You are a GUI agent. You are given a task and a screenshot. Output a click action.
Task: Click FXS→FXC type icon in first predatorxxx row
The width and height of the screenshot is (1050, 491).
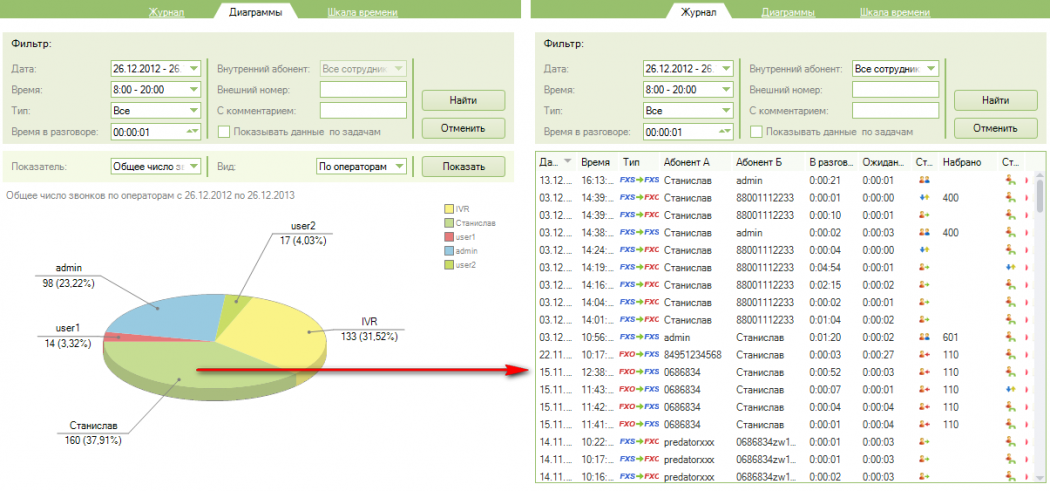(638, 442)
